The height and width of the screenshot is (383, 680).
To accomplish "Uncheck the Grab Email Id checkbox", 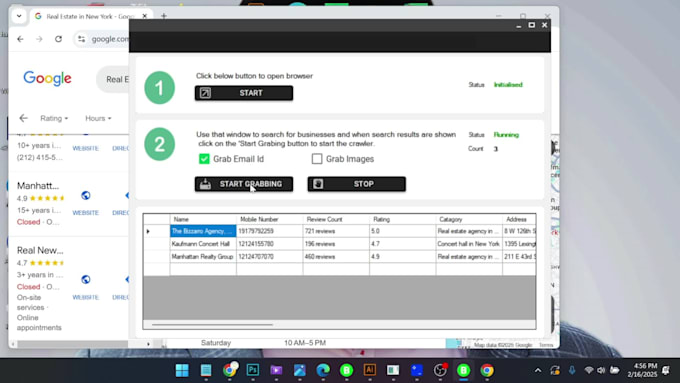I will tap(204, 159).
